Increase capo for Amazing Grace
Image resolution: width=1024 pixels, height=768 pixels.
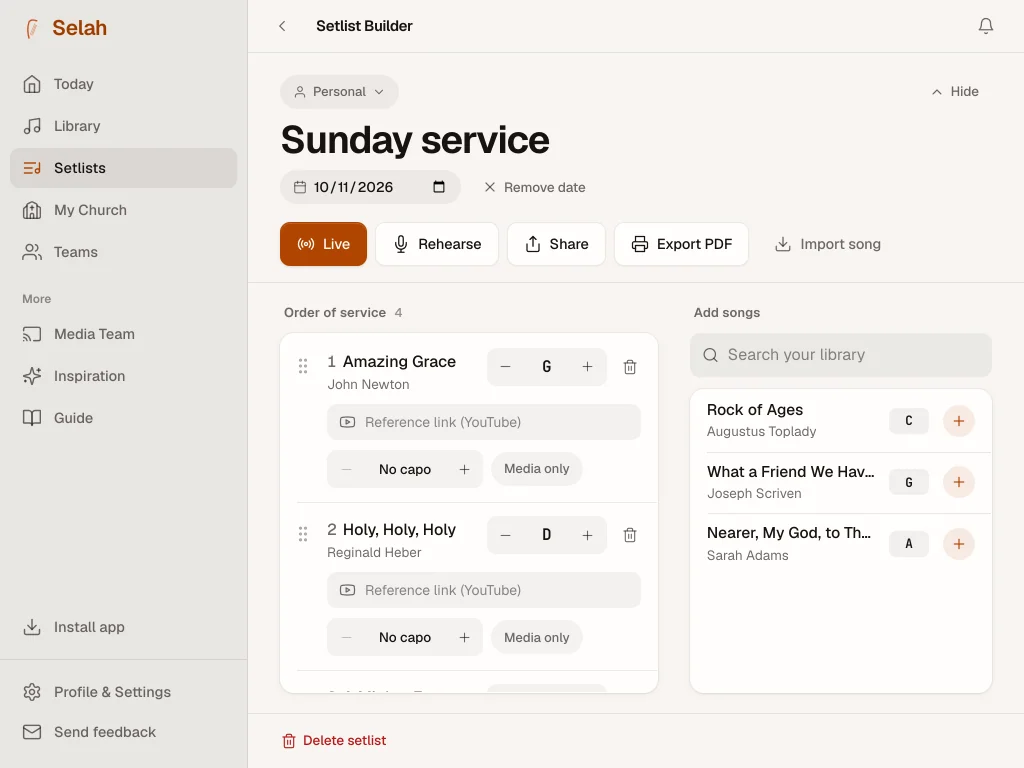pyautogui.click(x=464, y=470)
